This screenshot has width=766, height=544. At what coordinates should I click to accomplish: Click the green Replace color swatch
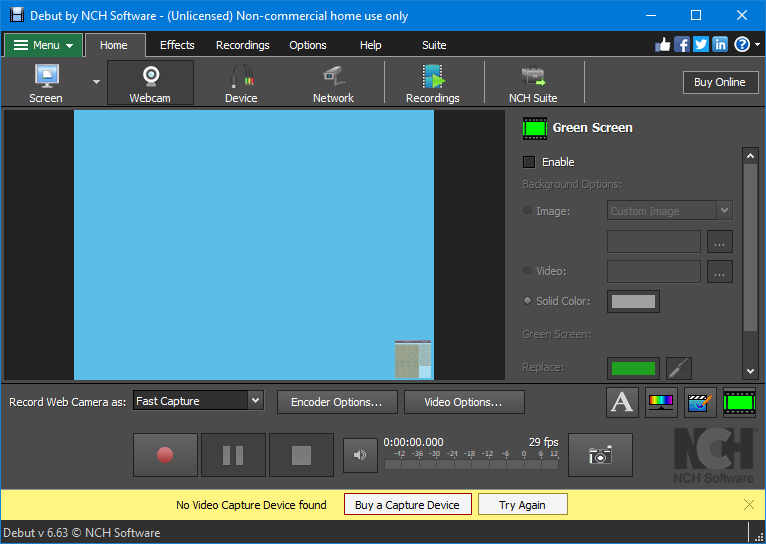(633, 368)
